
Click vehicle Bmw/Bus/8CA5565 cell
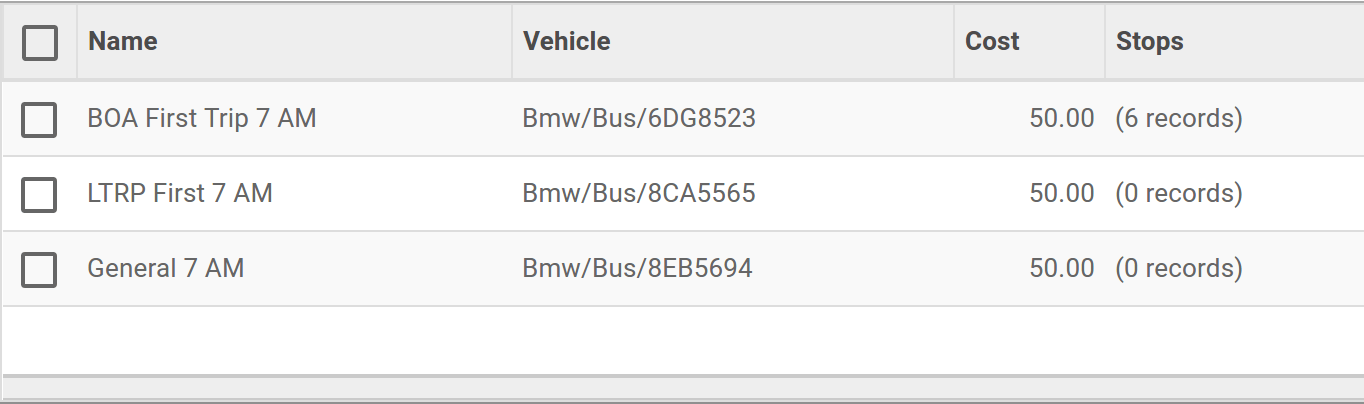tap(639, 193)
